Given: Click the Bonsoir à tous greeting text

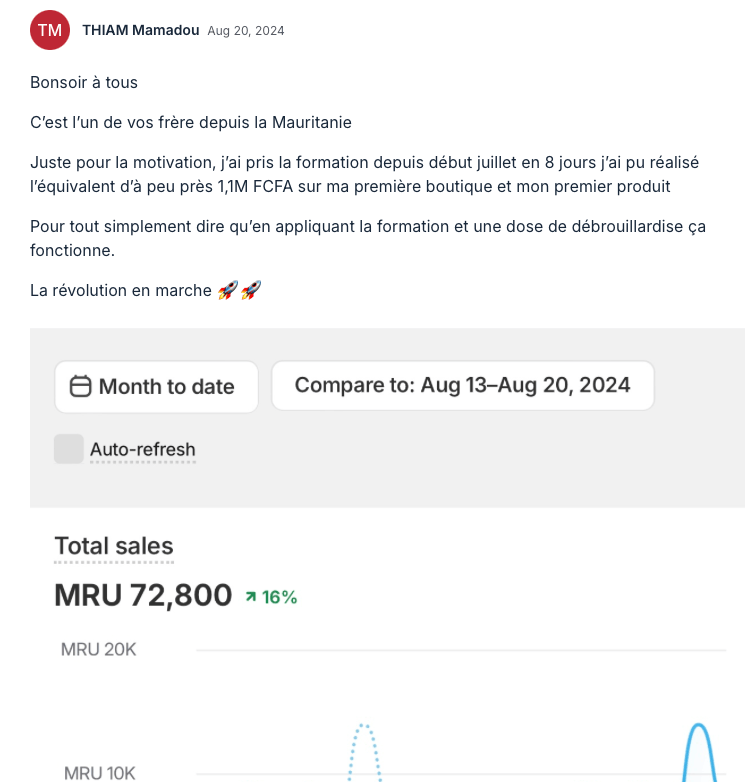Looking at the screenshot, I should coord(84,82).
